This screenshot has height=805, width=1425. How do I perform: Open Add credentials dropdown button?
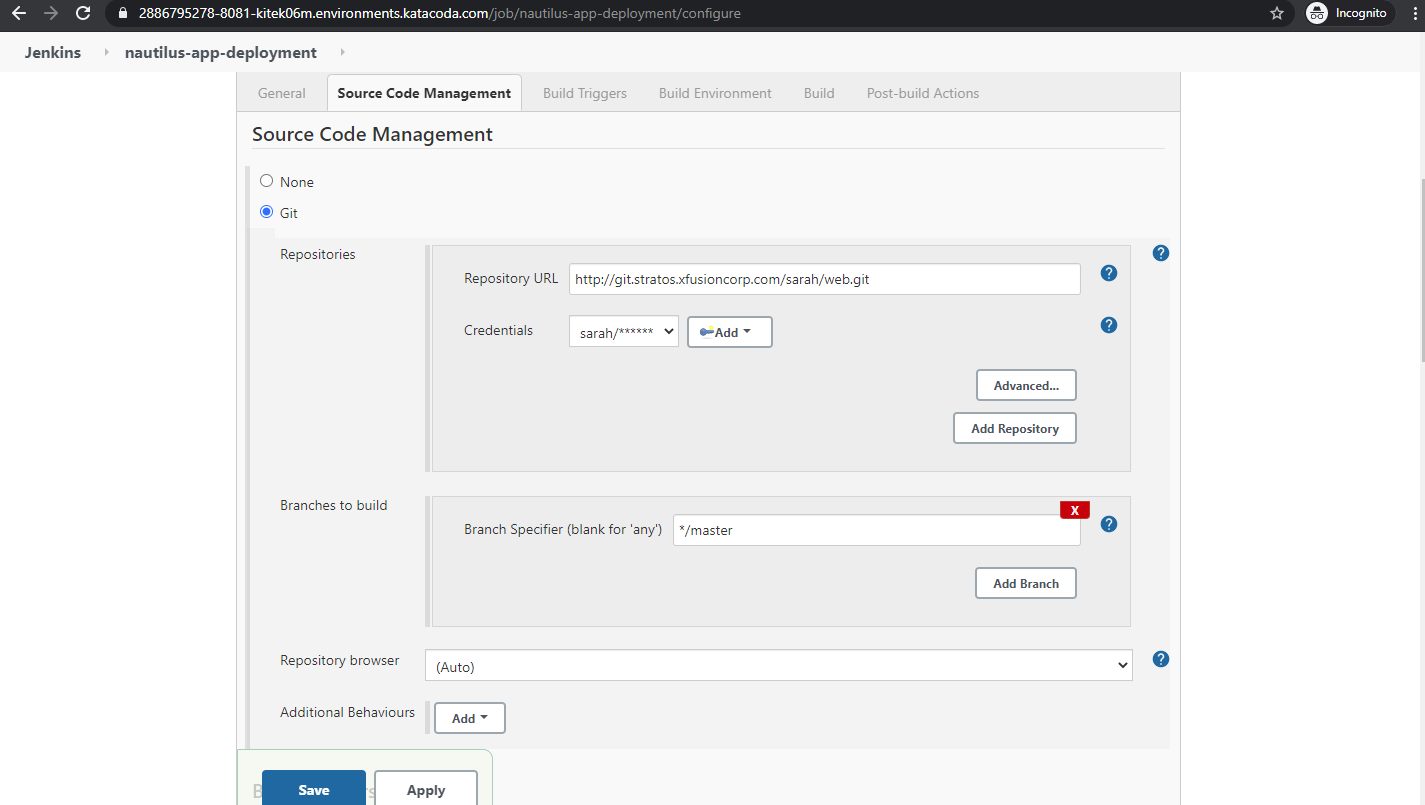(x=729, y=332)
